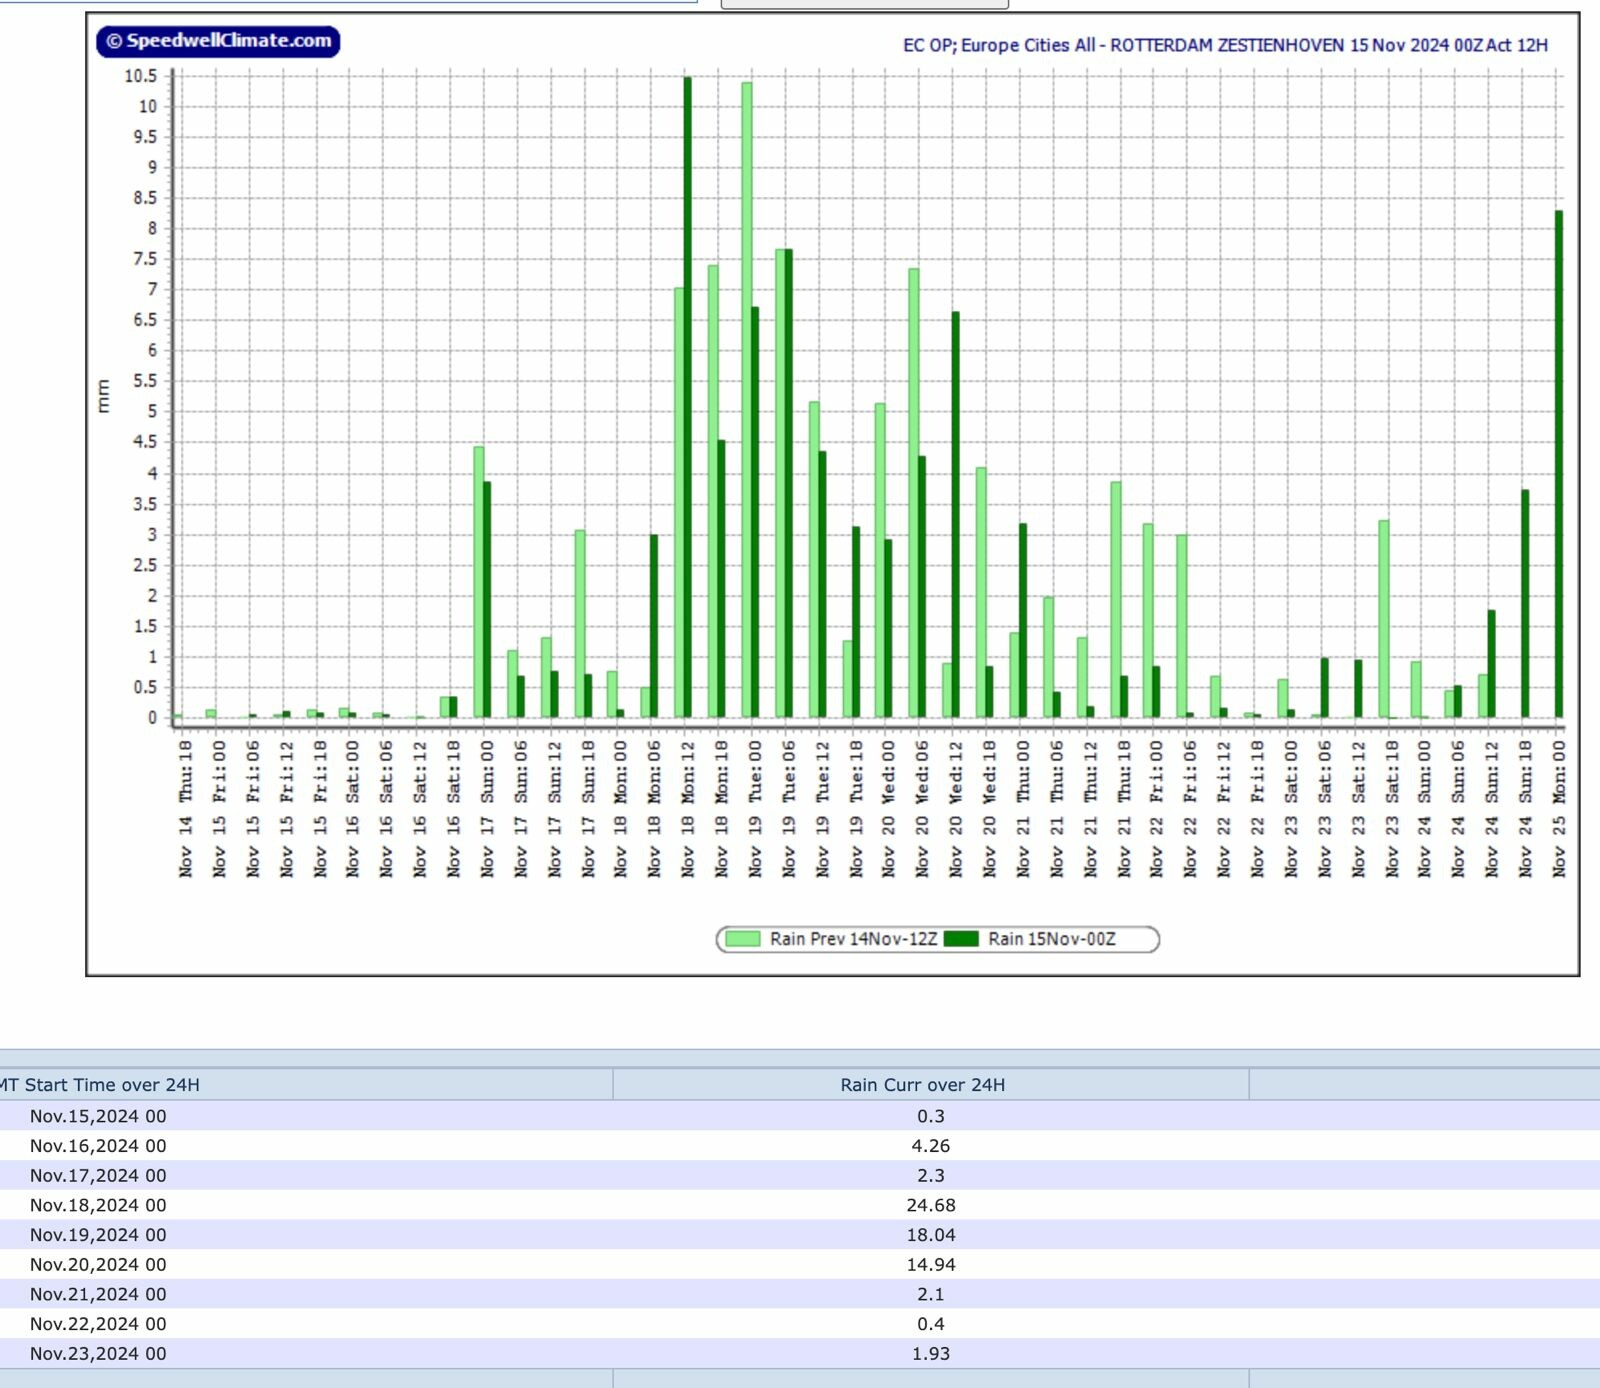Select the Rain Prev 14Nov-12Z legend label

pyautogui.click(x=853, y=939)
